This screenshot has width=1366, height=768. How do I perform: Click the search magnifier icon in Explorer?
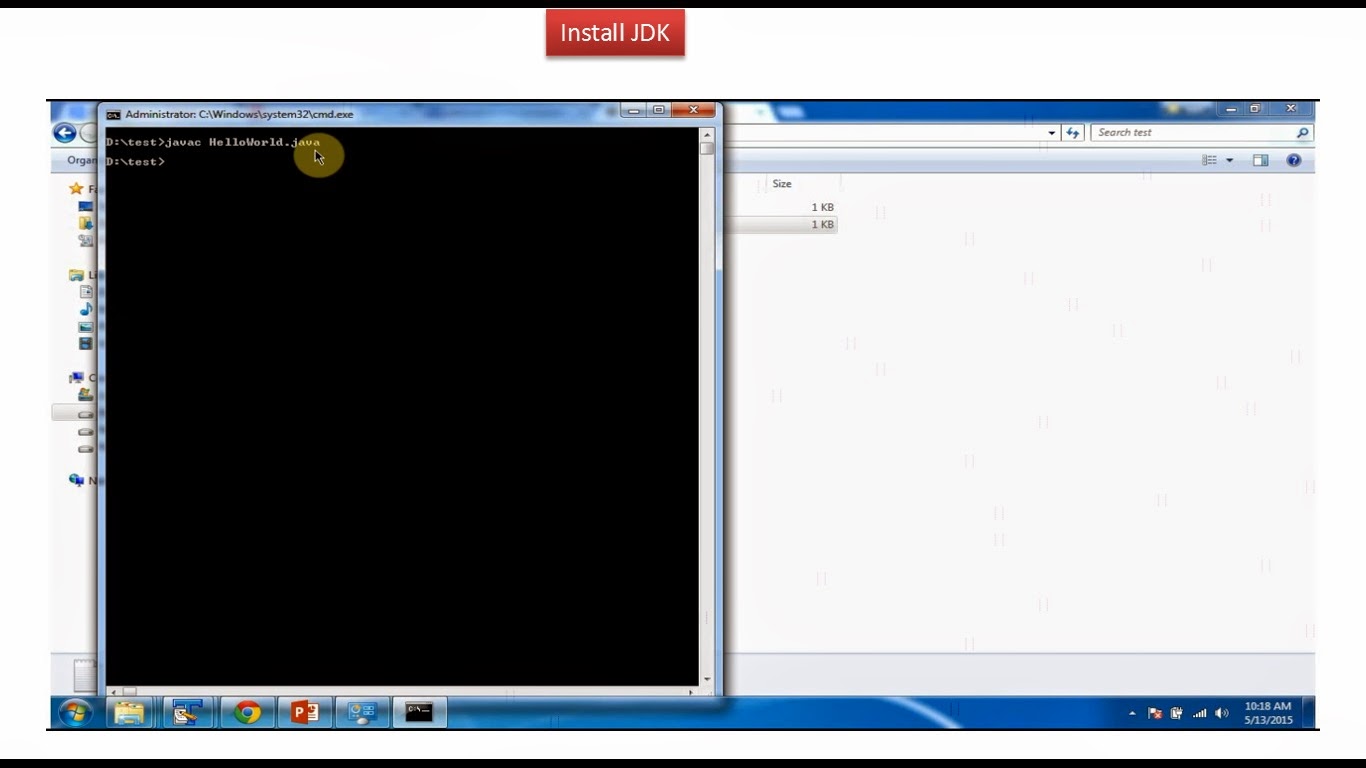[x=1302, y=132]
